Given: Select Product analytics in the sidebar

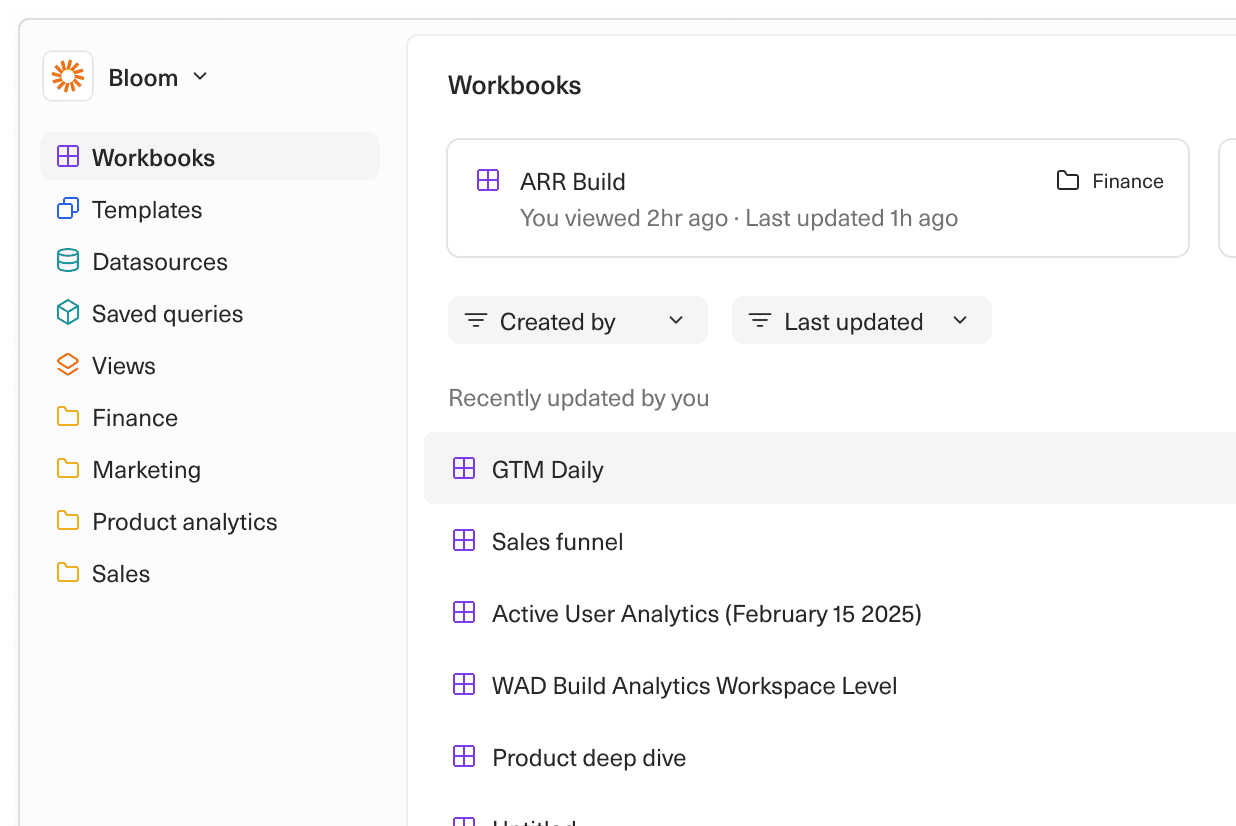Looking at the screenshot, I should pyautogui.click(x=184, y=521).
